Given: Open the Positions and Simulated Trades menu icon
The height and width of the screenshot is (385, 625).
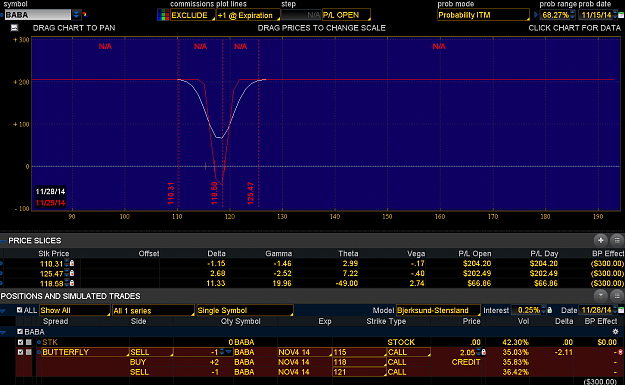Looking at the screenshot, I should 617,296.
